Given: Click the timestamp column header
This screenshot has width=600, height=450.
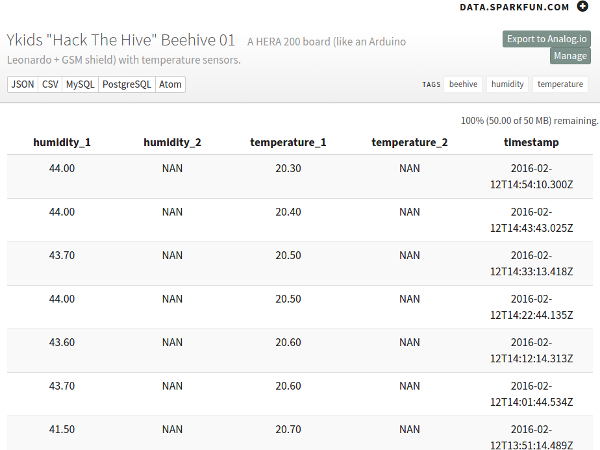Looking at the screenshot, I should pyautogui.click(x=531, y=142).
